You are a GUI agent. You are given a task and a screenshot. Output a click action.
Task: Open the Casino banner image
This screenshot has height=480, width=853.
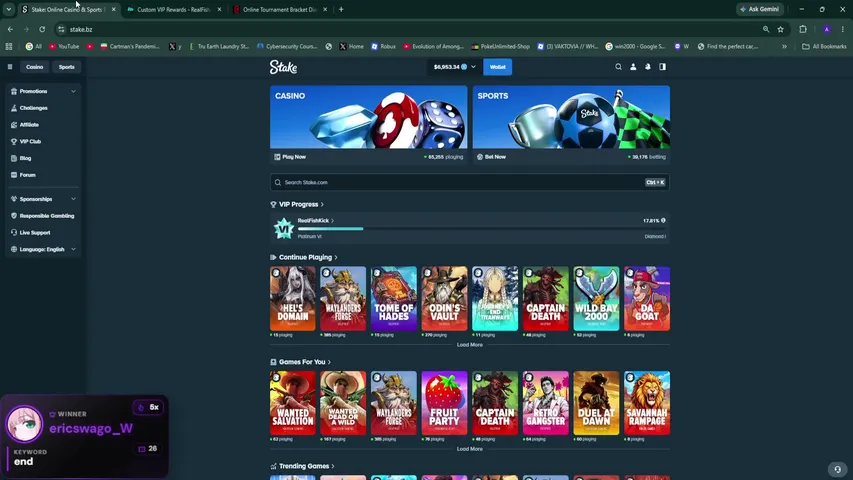click(x=368, y=117)
